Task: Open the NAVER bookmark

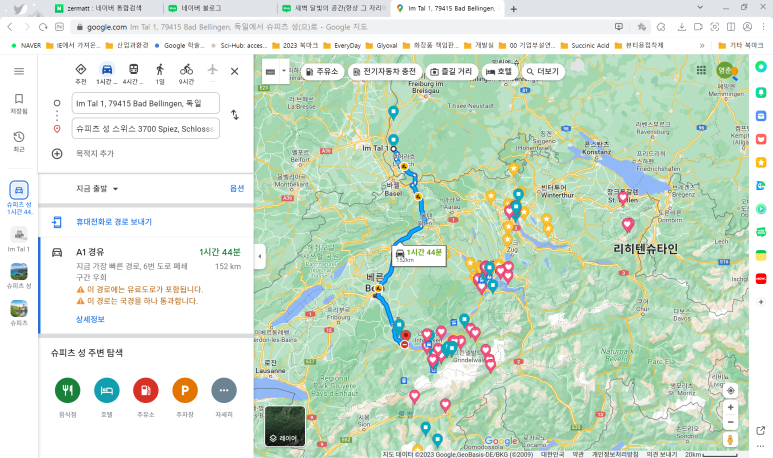Action: tap(26, 45)
